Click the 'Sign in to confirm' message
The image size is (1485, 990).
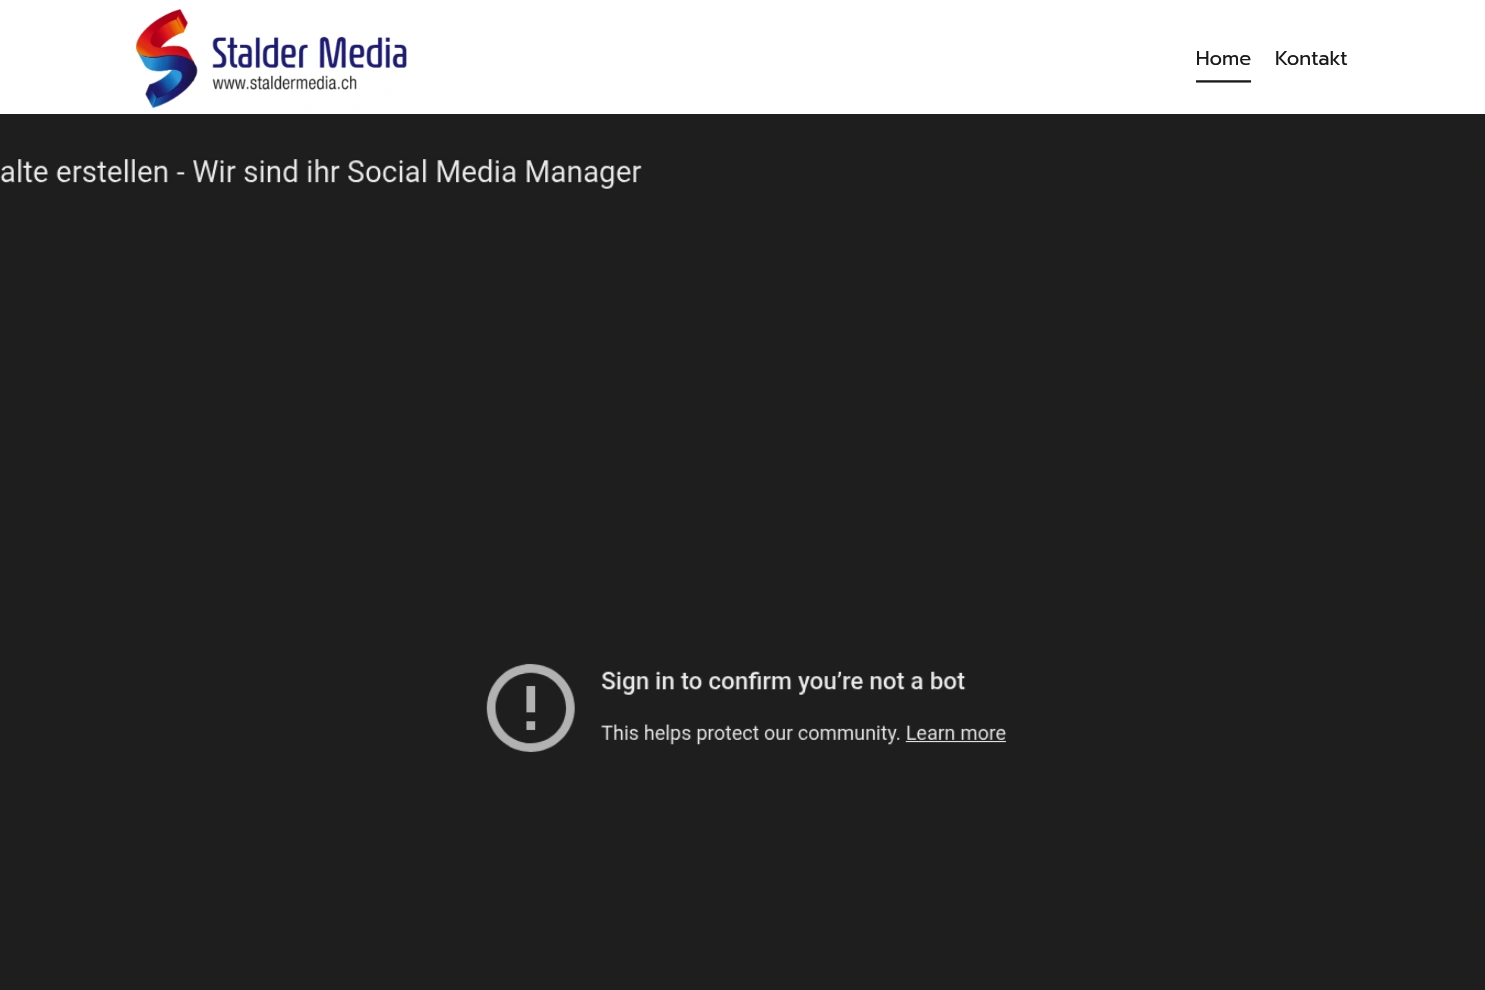coord(782,681)
